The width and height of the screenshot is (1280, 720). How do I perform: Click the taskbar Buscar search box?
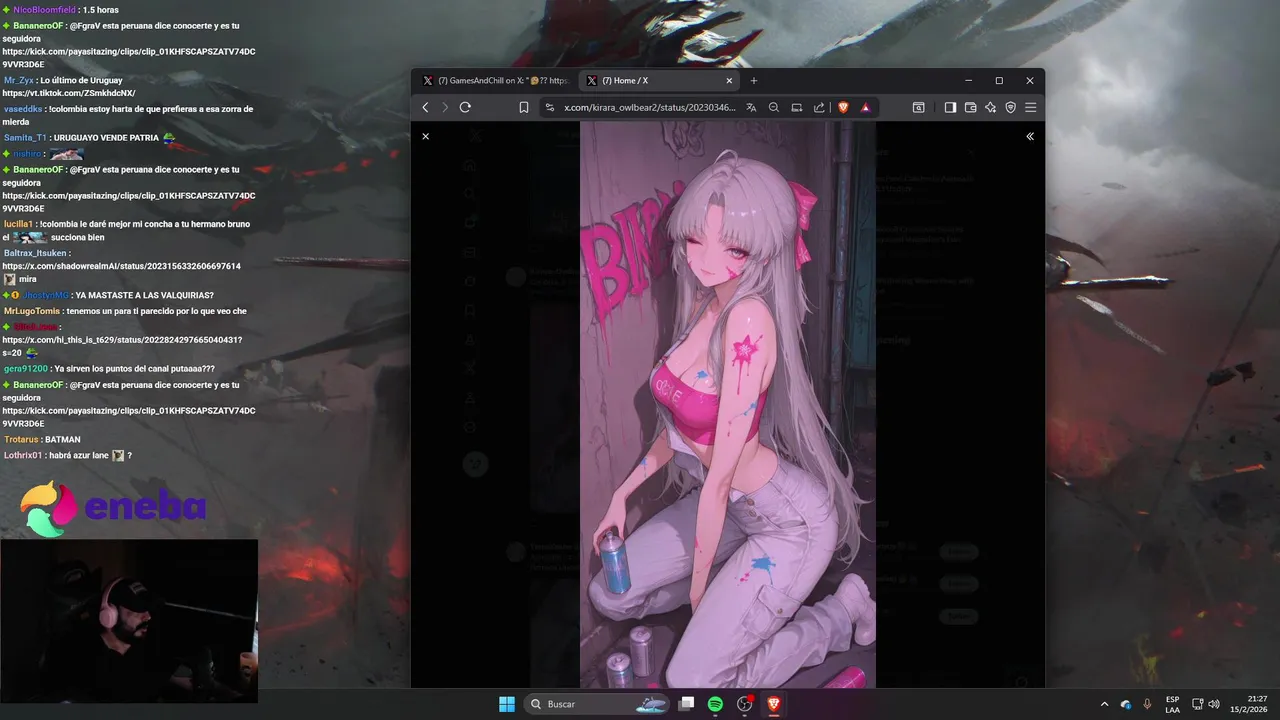pyautogui.click(x=596, y=704)
